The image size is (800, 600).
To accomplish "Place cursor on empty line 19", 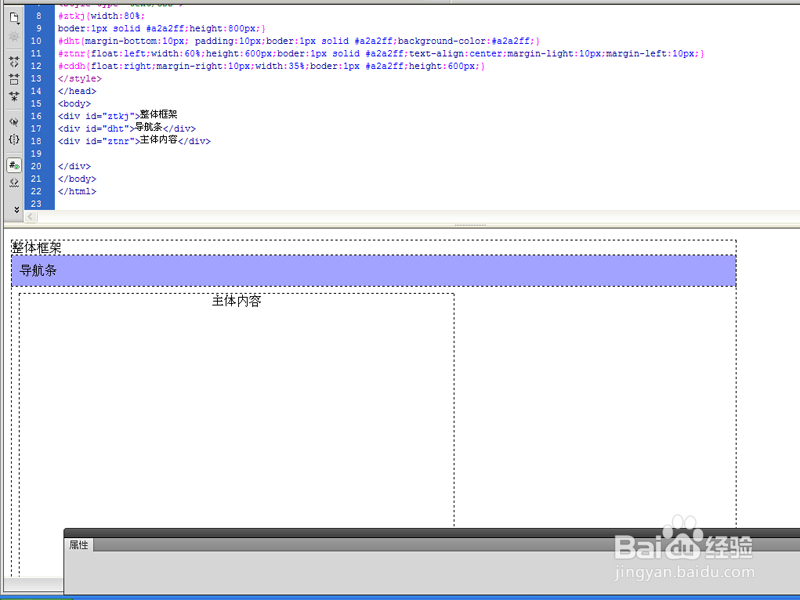I will coord(427,154).
